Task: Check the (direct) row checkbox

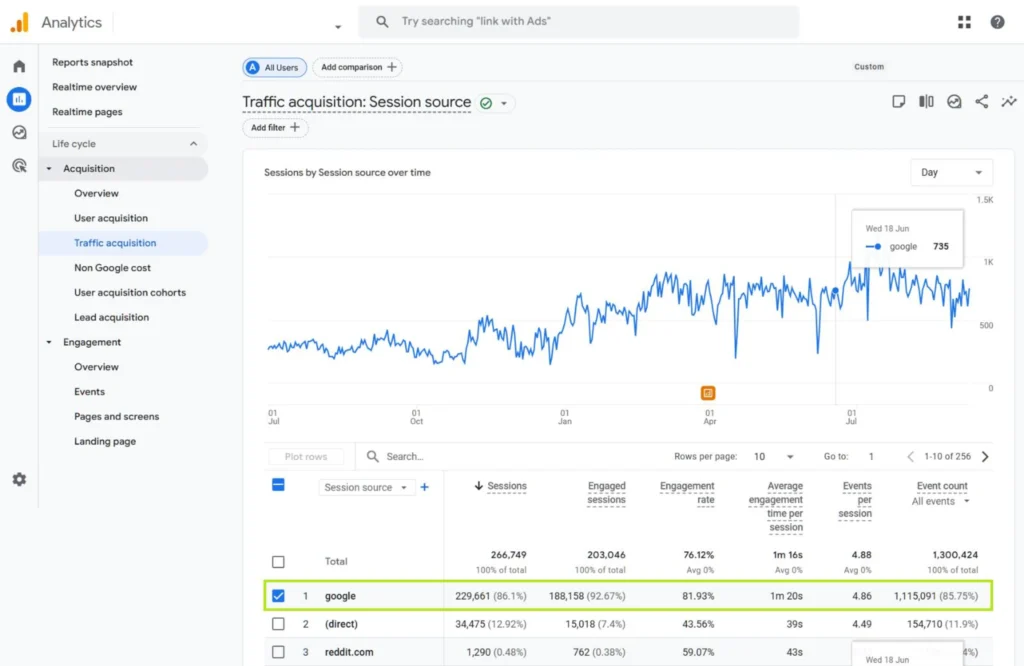Action: point(278,624)
